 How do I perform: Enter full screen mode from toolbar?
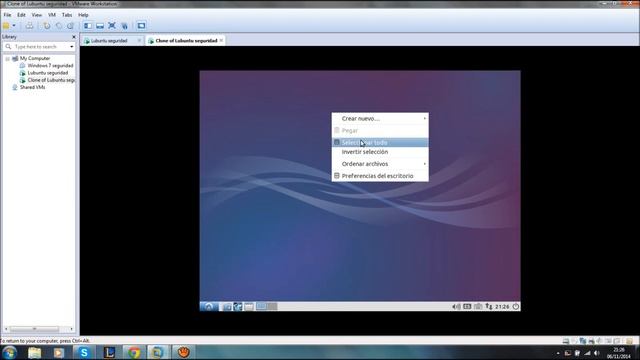tap(112, 26)
